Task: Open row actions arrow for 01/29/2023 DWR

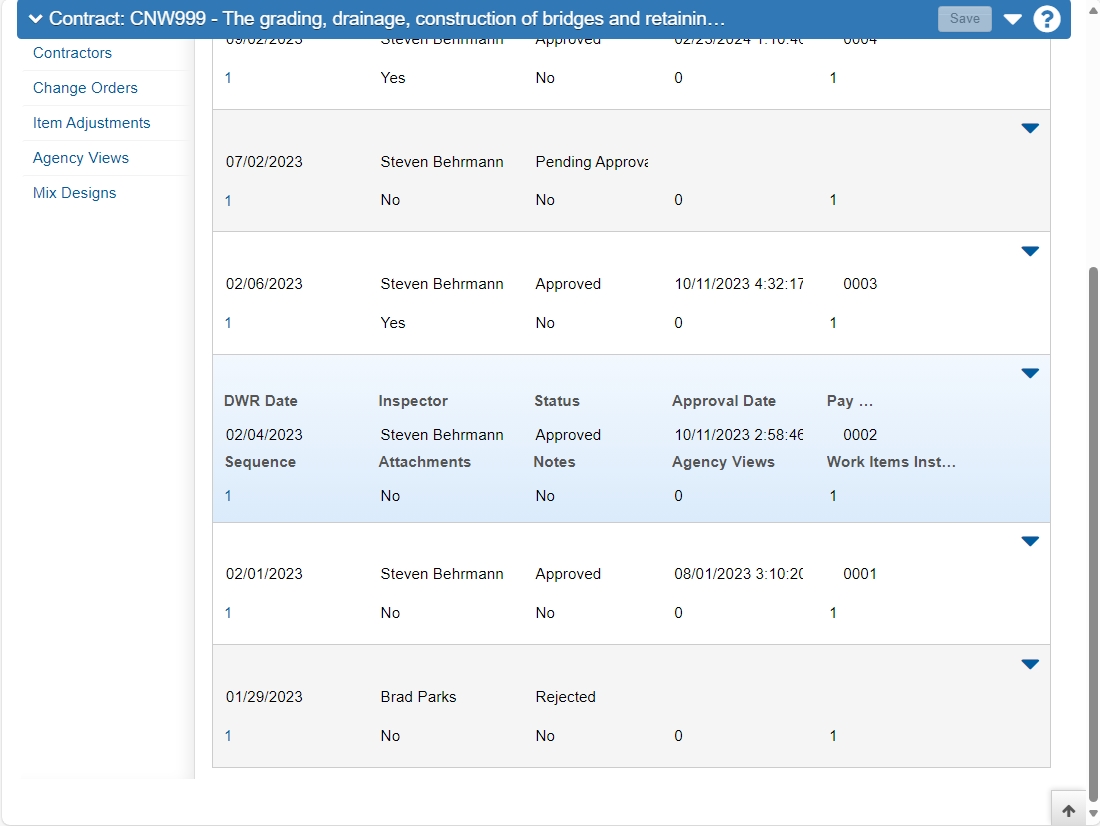Action: pyautogui.click(x=1030, y=664)
